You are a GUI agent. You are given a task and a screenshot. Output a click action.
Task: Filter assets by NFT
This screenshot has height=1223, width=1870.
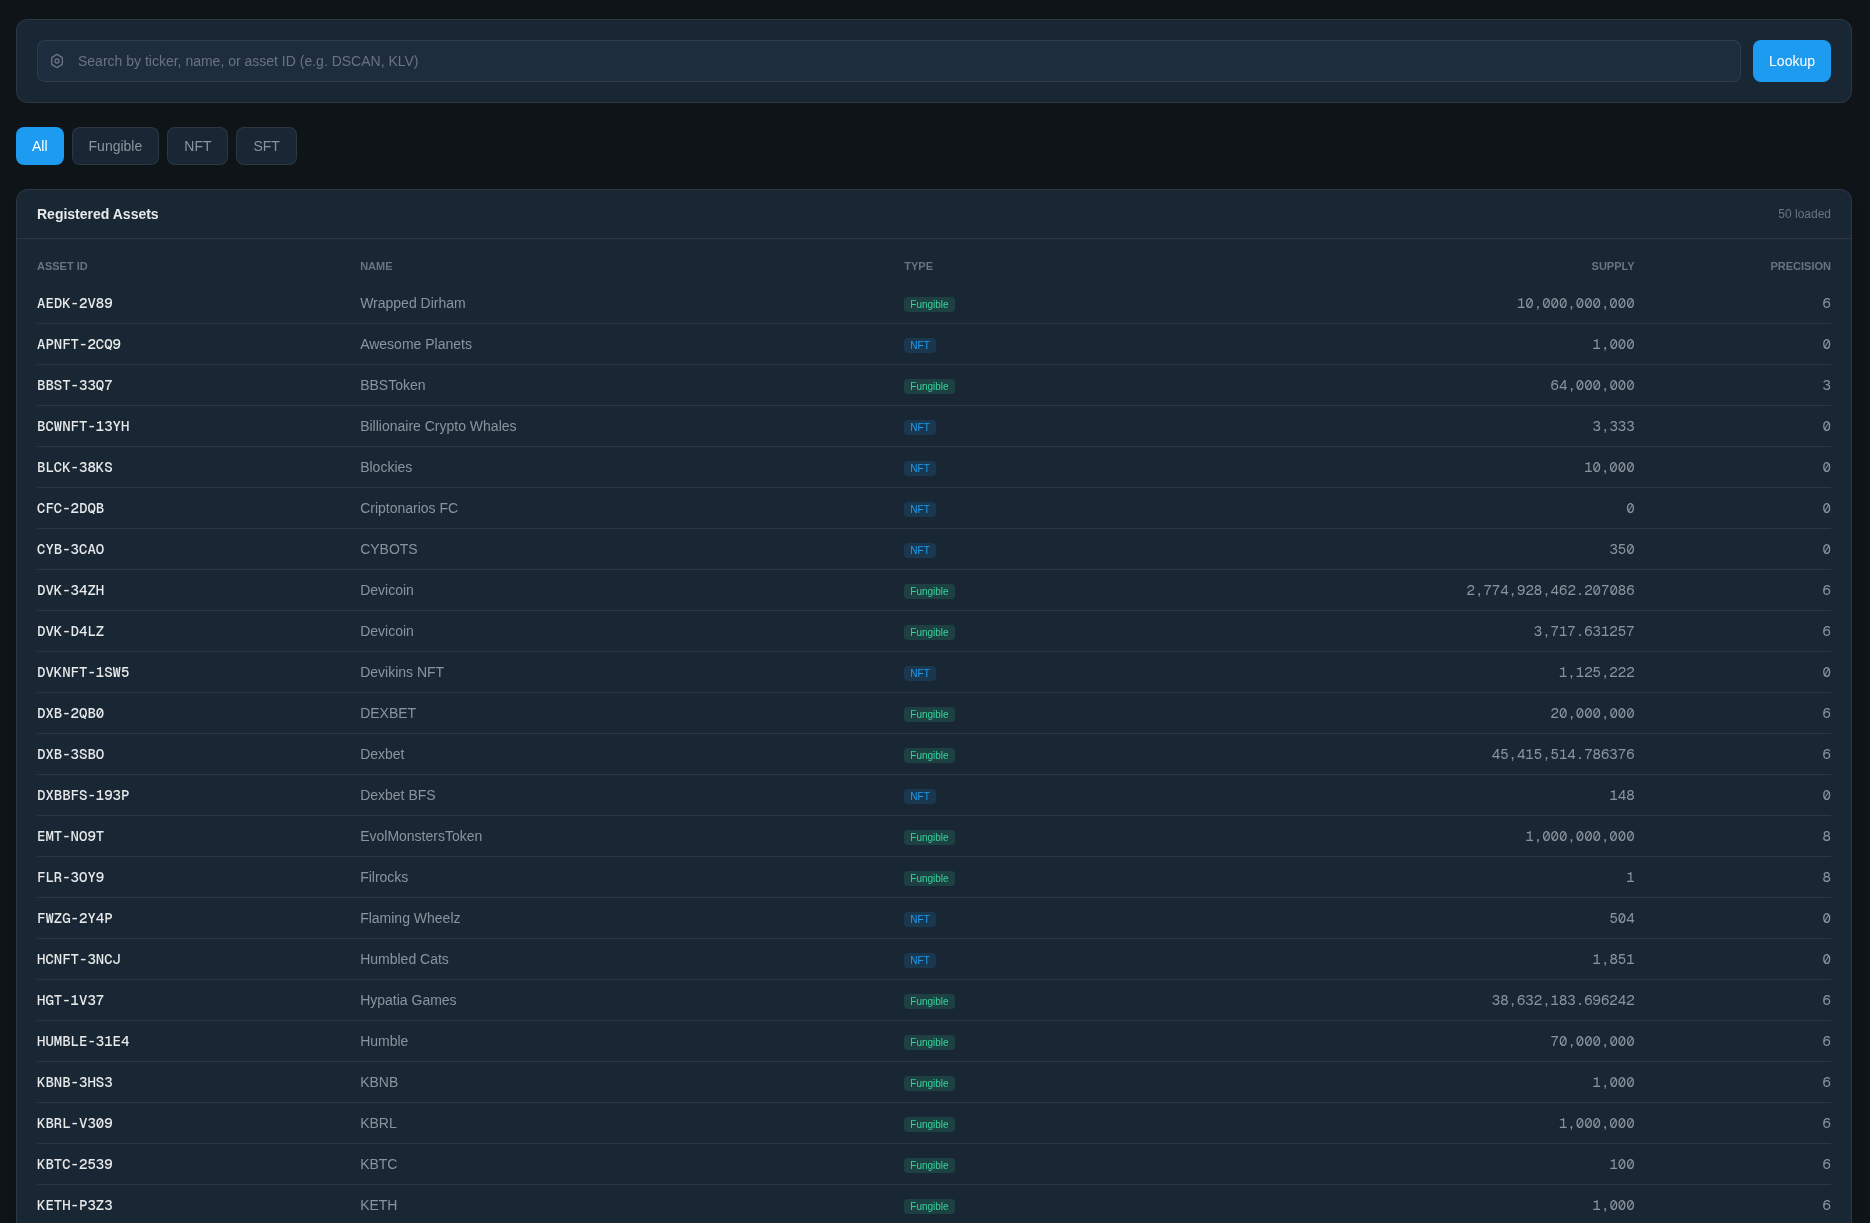tap(197, 146)
